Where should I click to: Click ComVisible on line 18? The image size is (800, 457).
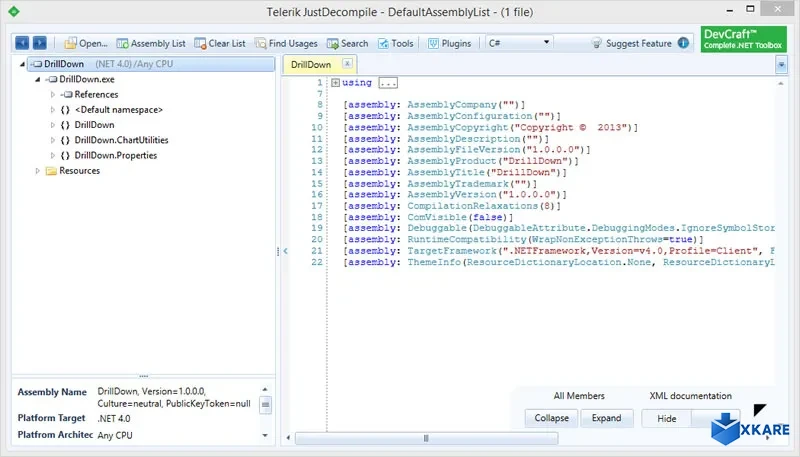click(x=437, y=217)
